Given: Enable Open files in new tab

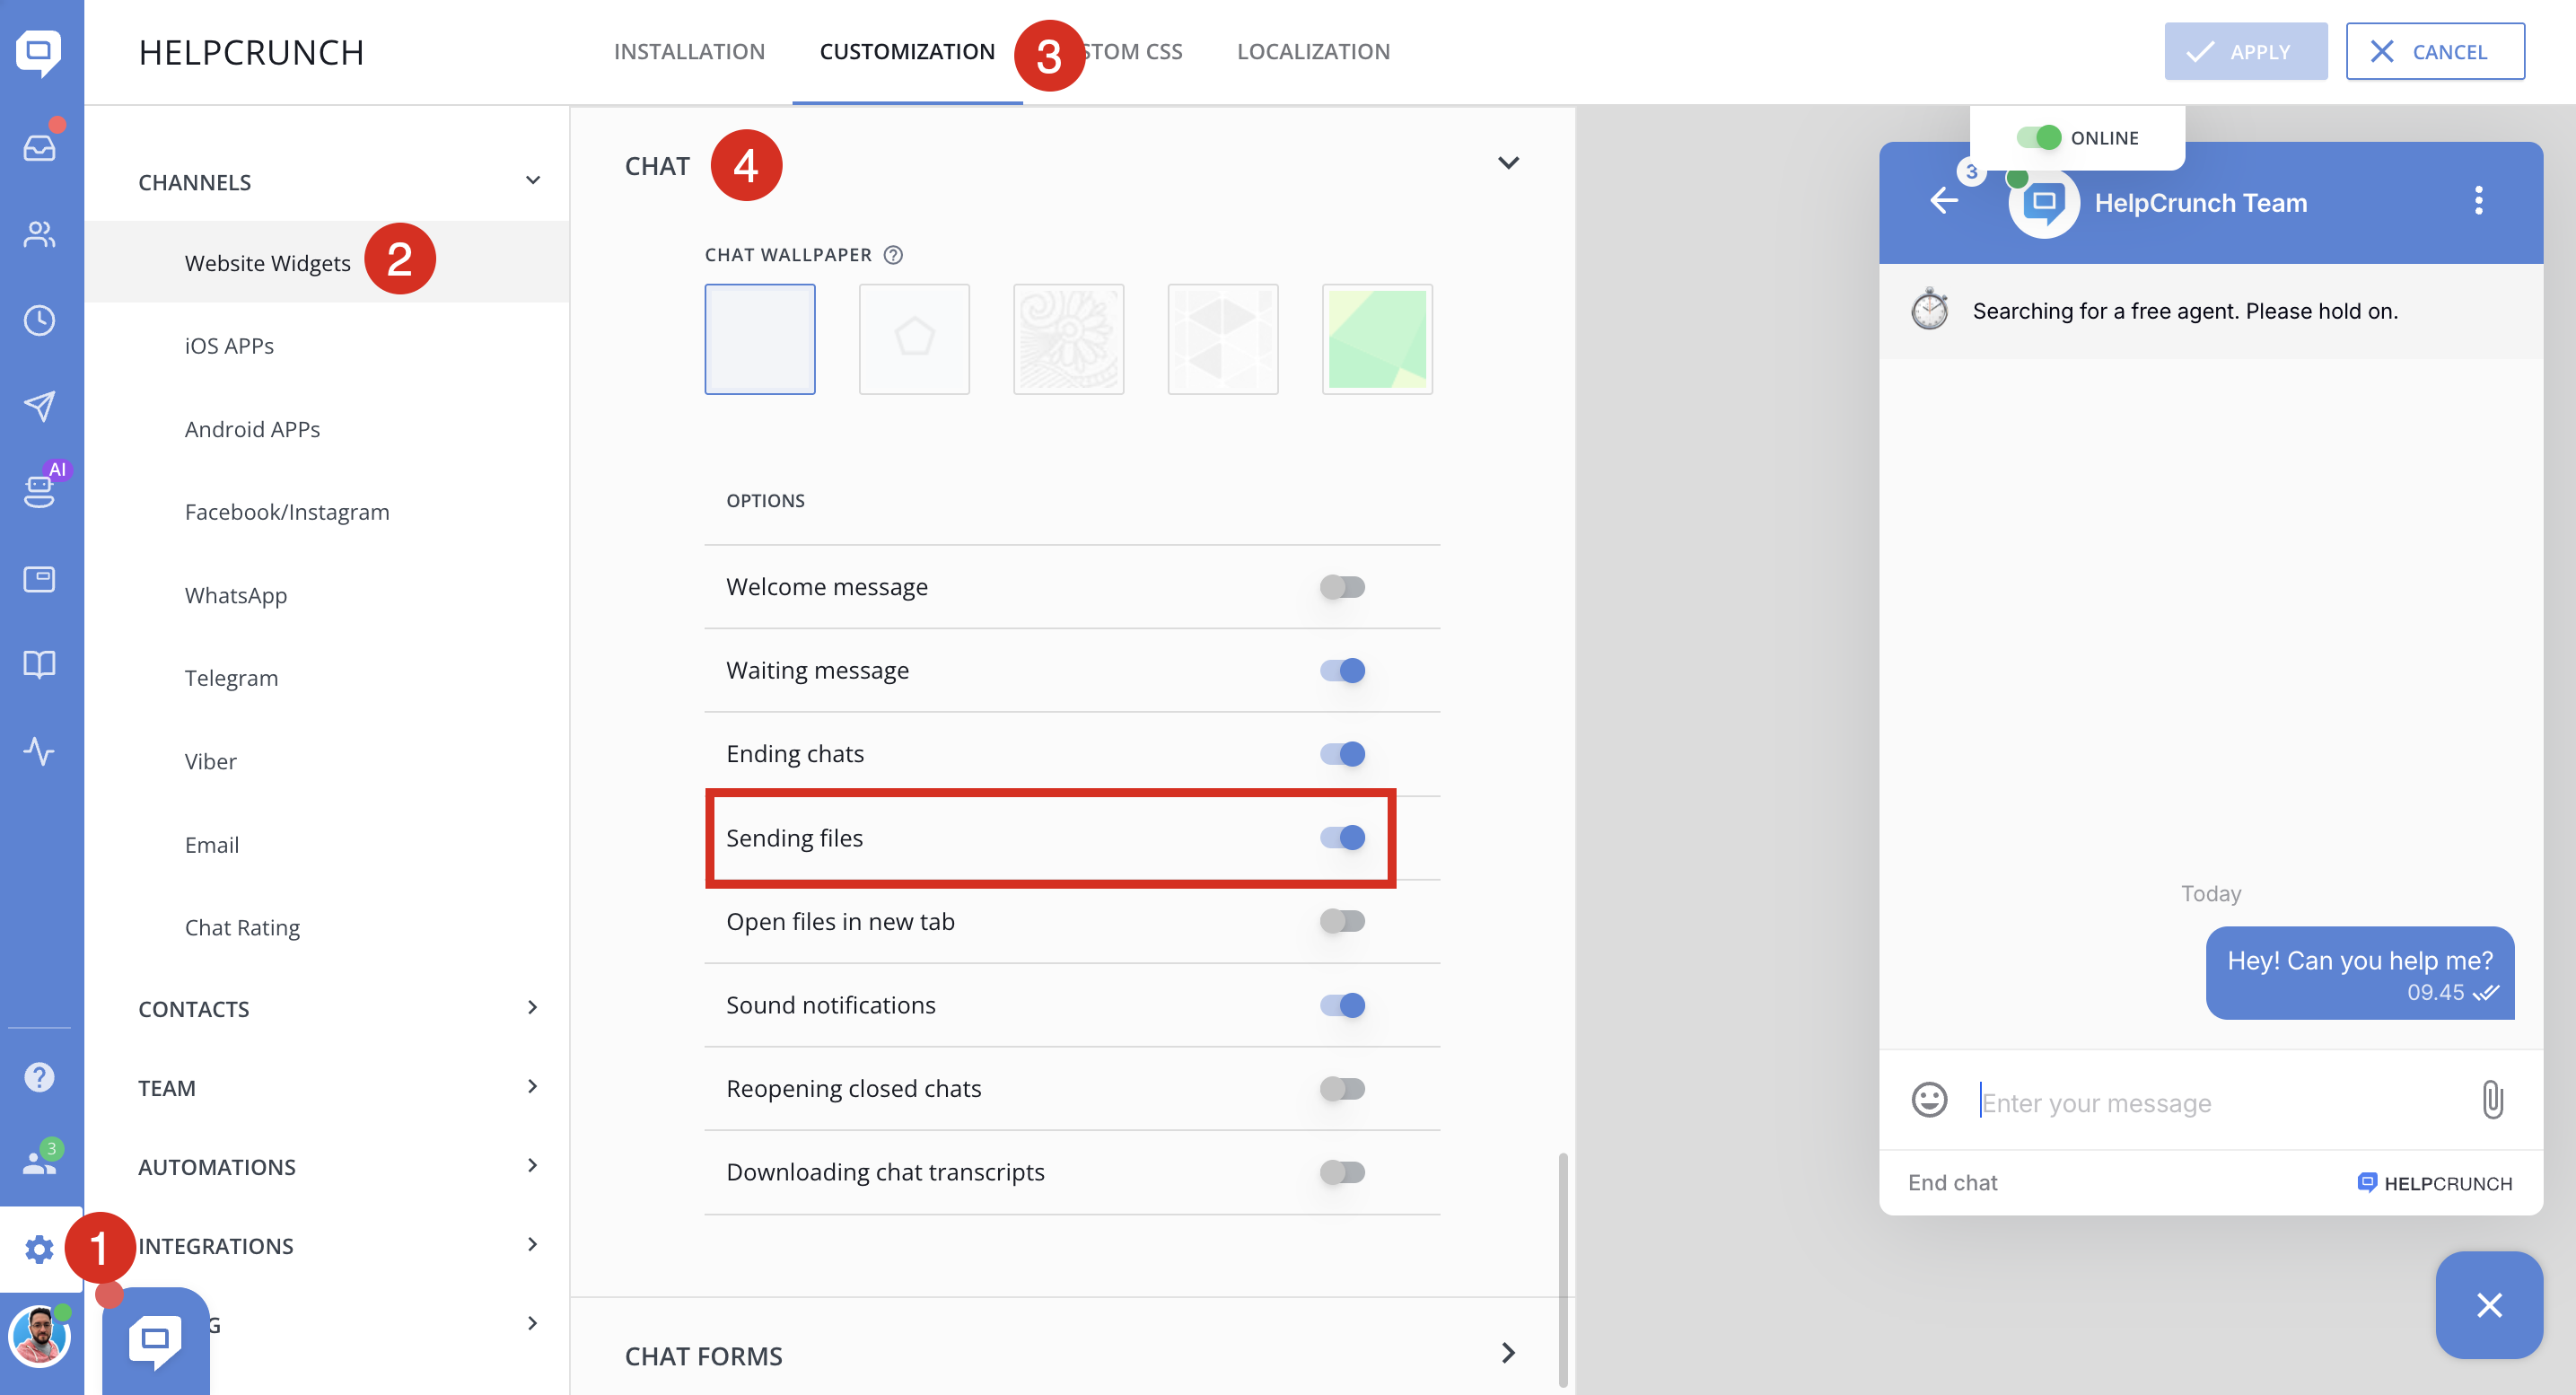Looking at the screenshot, I should coord(1342,921).
